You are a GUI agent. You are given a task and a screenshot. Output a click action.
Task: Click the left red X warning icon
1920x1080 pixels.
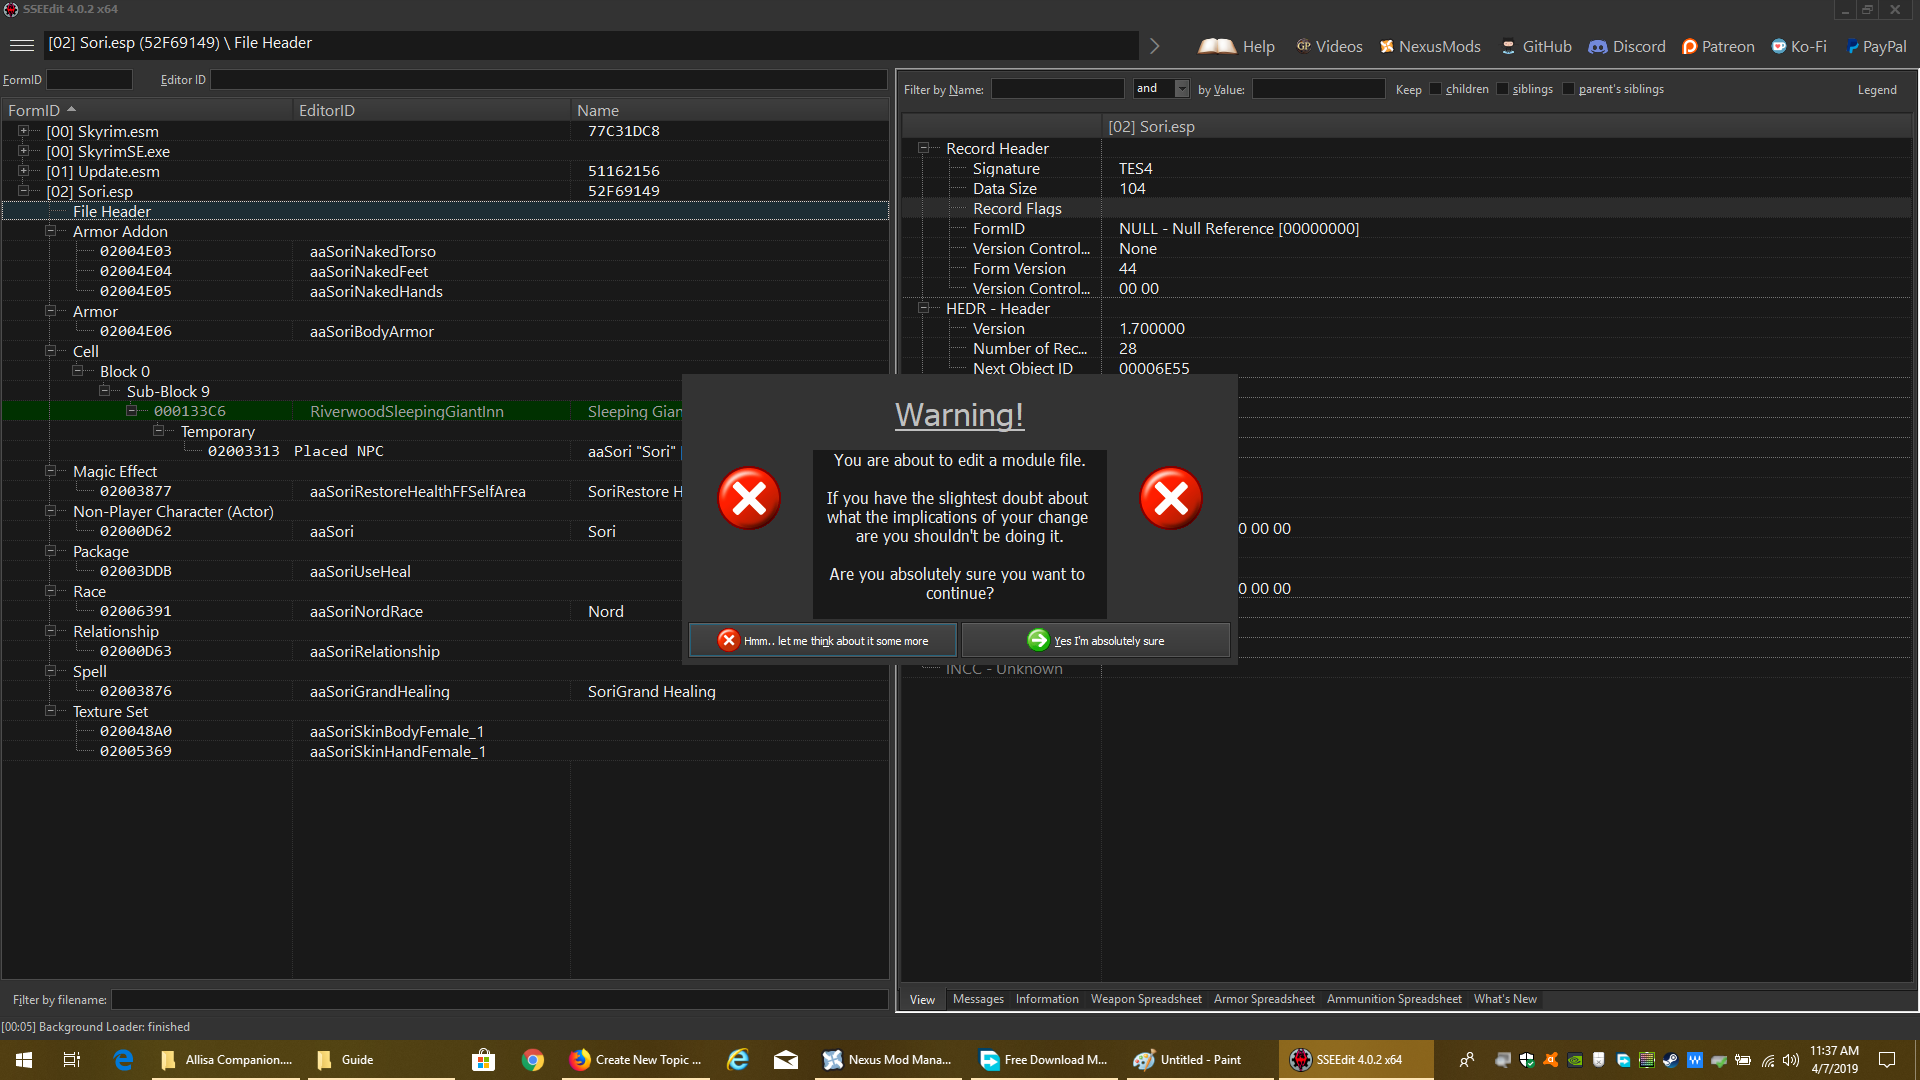click(x=749, y=498)
